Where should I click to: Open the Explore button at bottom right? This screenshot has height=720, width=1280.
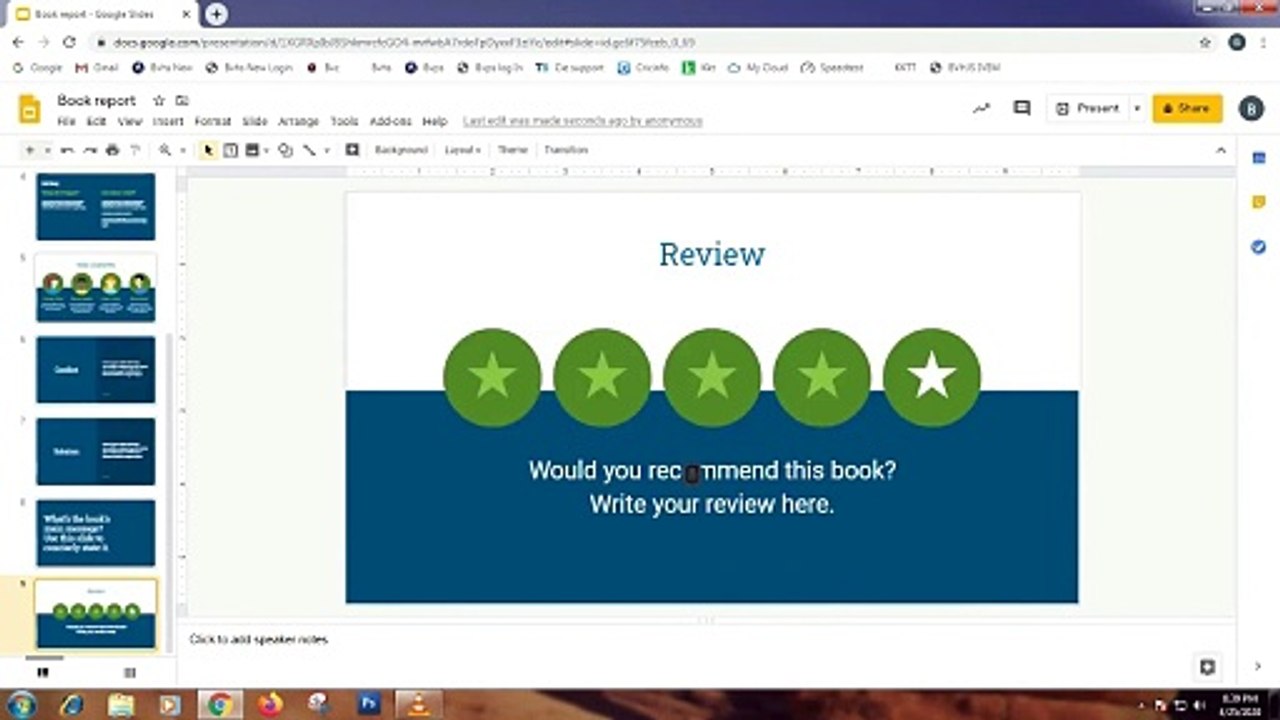(x=1207, y=667)
